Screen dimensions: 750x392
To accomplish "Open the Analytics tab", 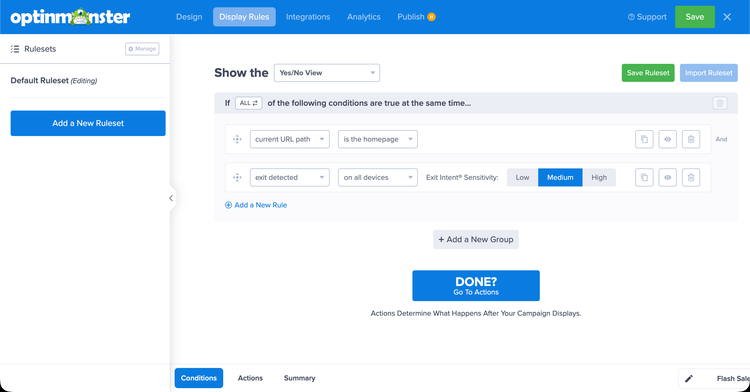I will point(364,17).
